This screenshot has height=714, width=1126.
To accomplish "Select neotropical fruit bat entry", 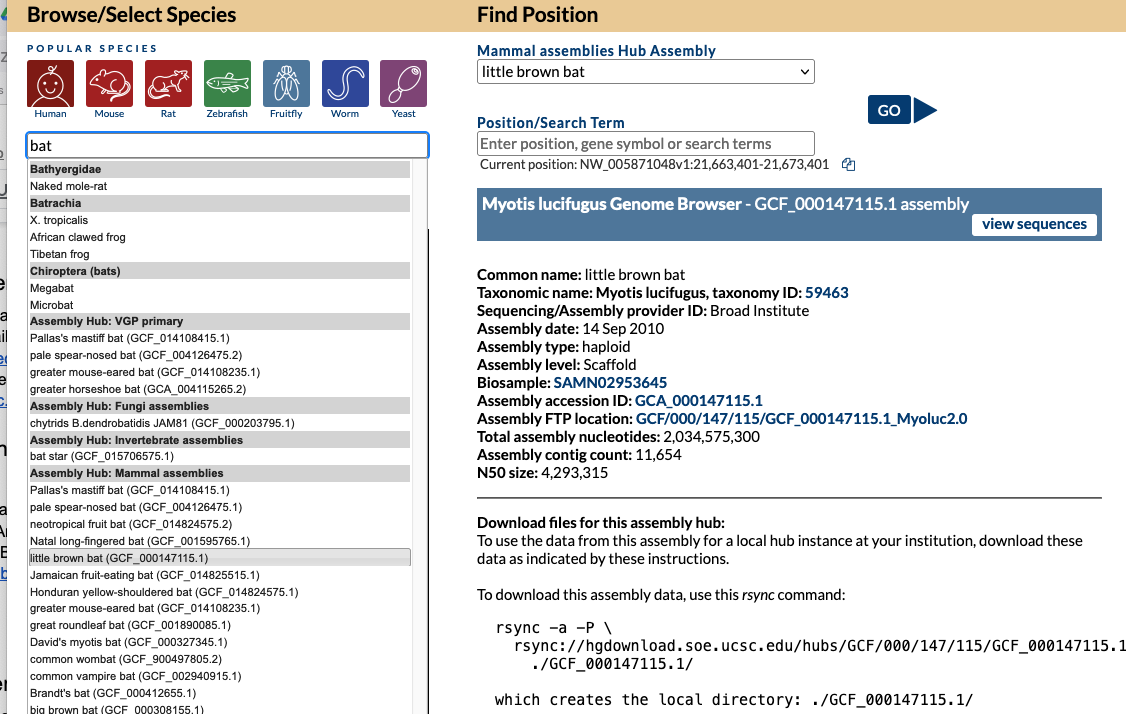I will click(220, 524).
